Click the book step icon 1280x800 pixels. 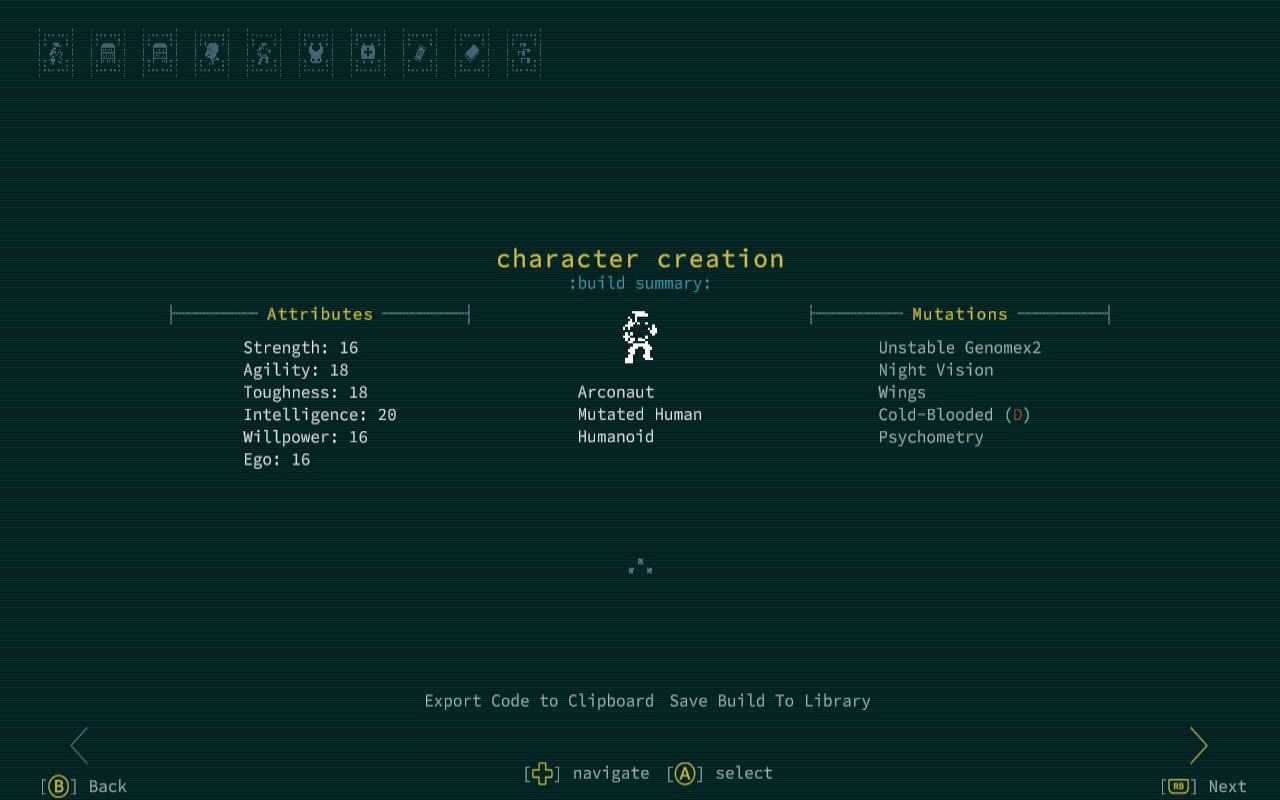[x=472, y=53]
